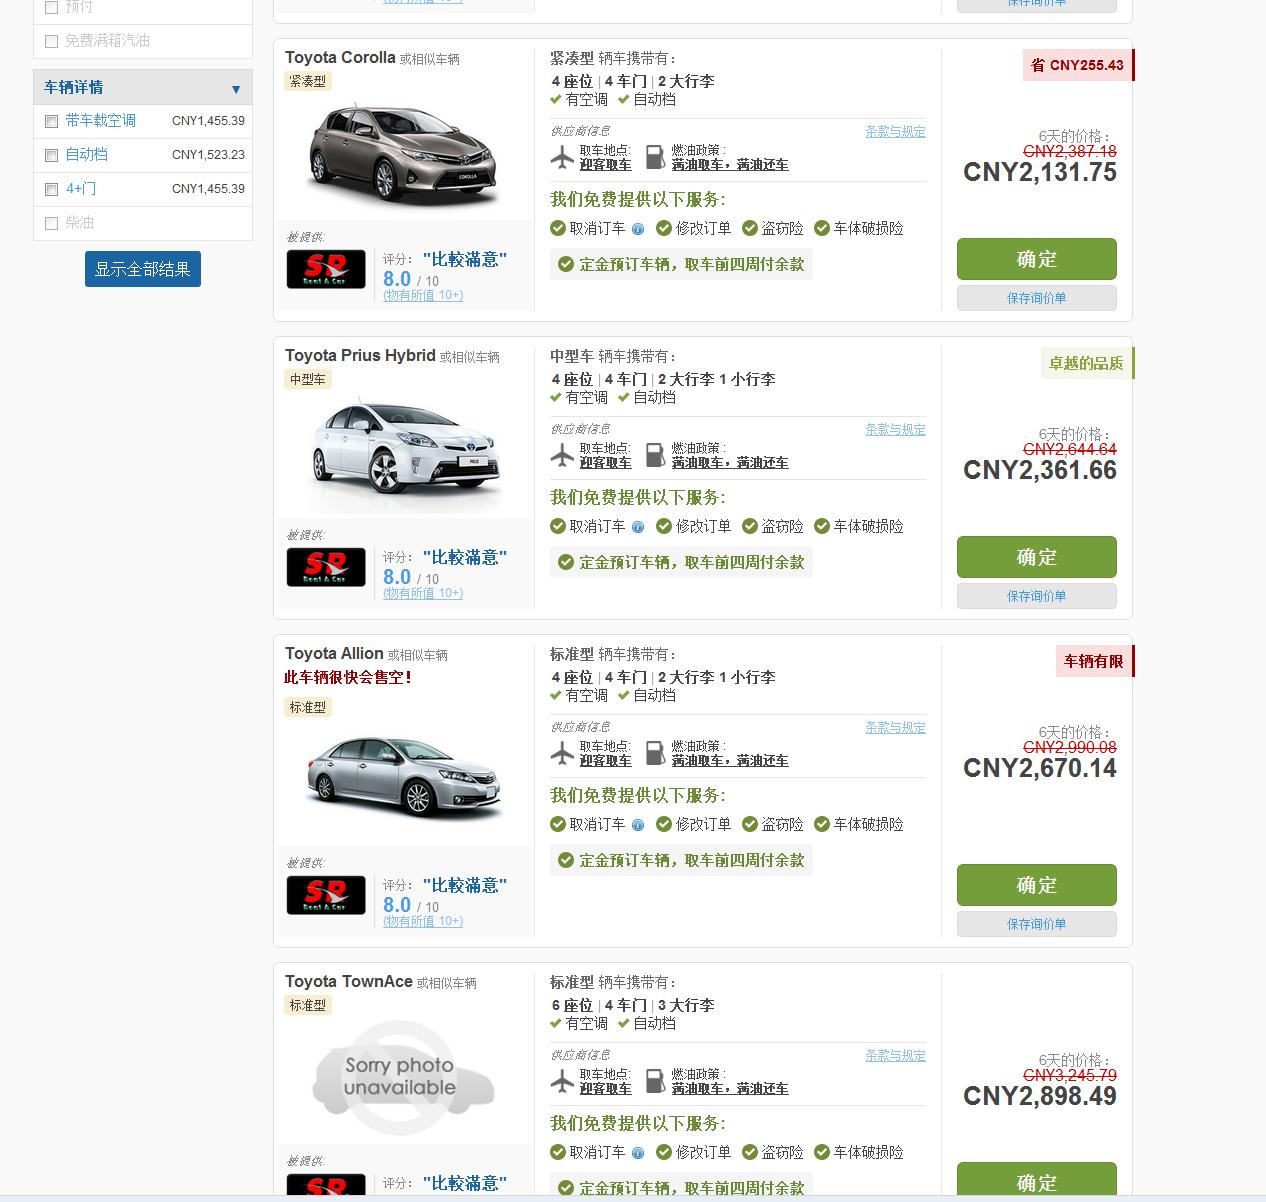1266x1202 pixels.
Task: Click the Toyota Prius Hybrid title
Action: pyautogui.click(x=360, y=356)
